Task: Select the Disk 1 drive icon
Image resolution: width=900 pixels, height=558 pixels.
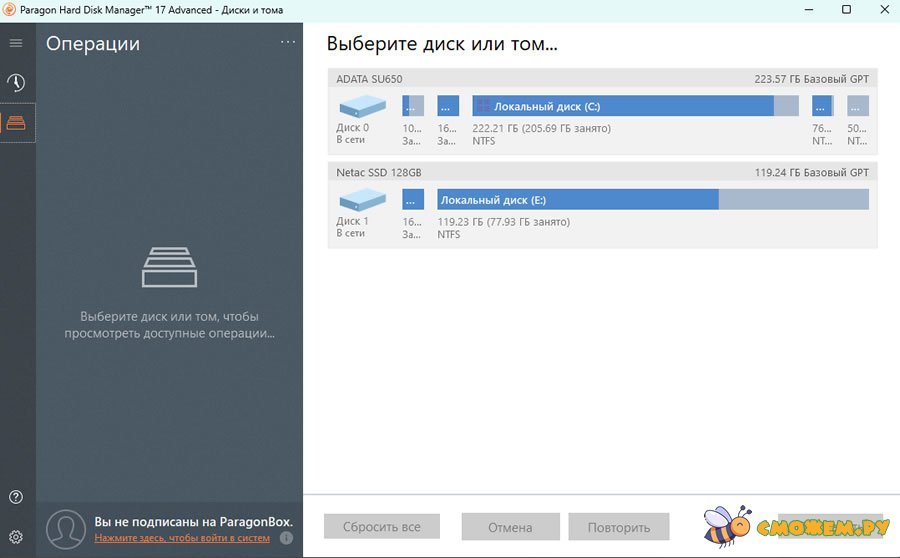Action: tap(361, 200)
